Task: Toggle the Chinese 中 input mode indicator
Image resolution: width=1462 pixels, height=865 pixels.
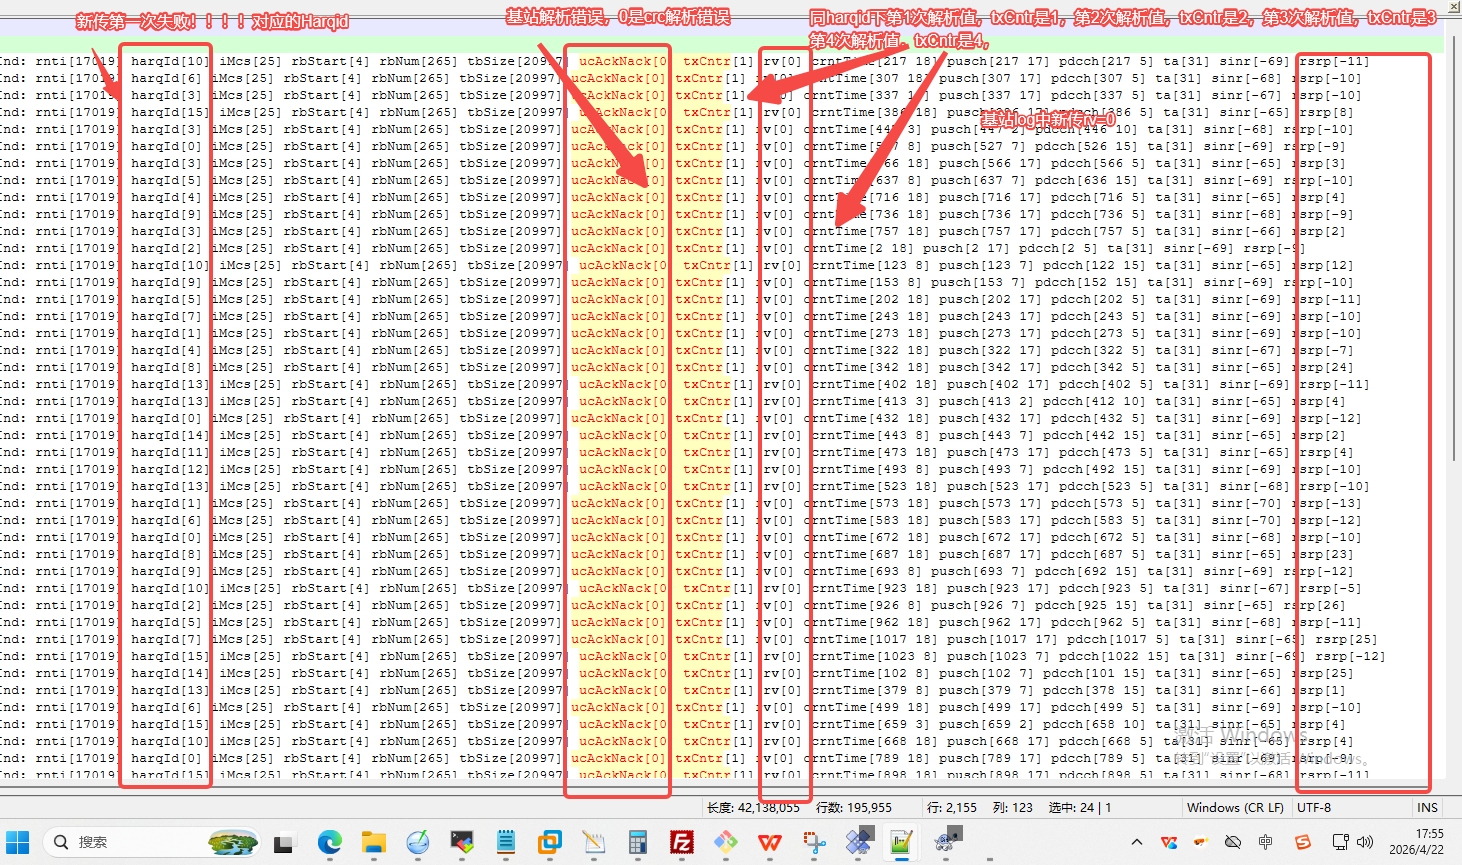Action: coord(1266,842)
